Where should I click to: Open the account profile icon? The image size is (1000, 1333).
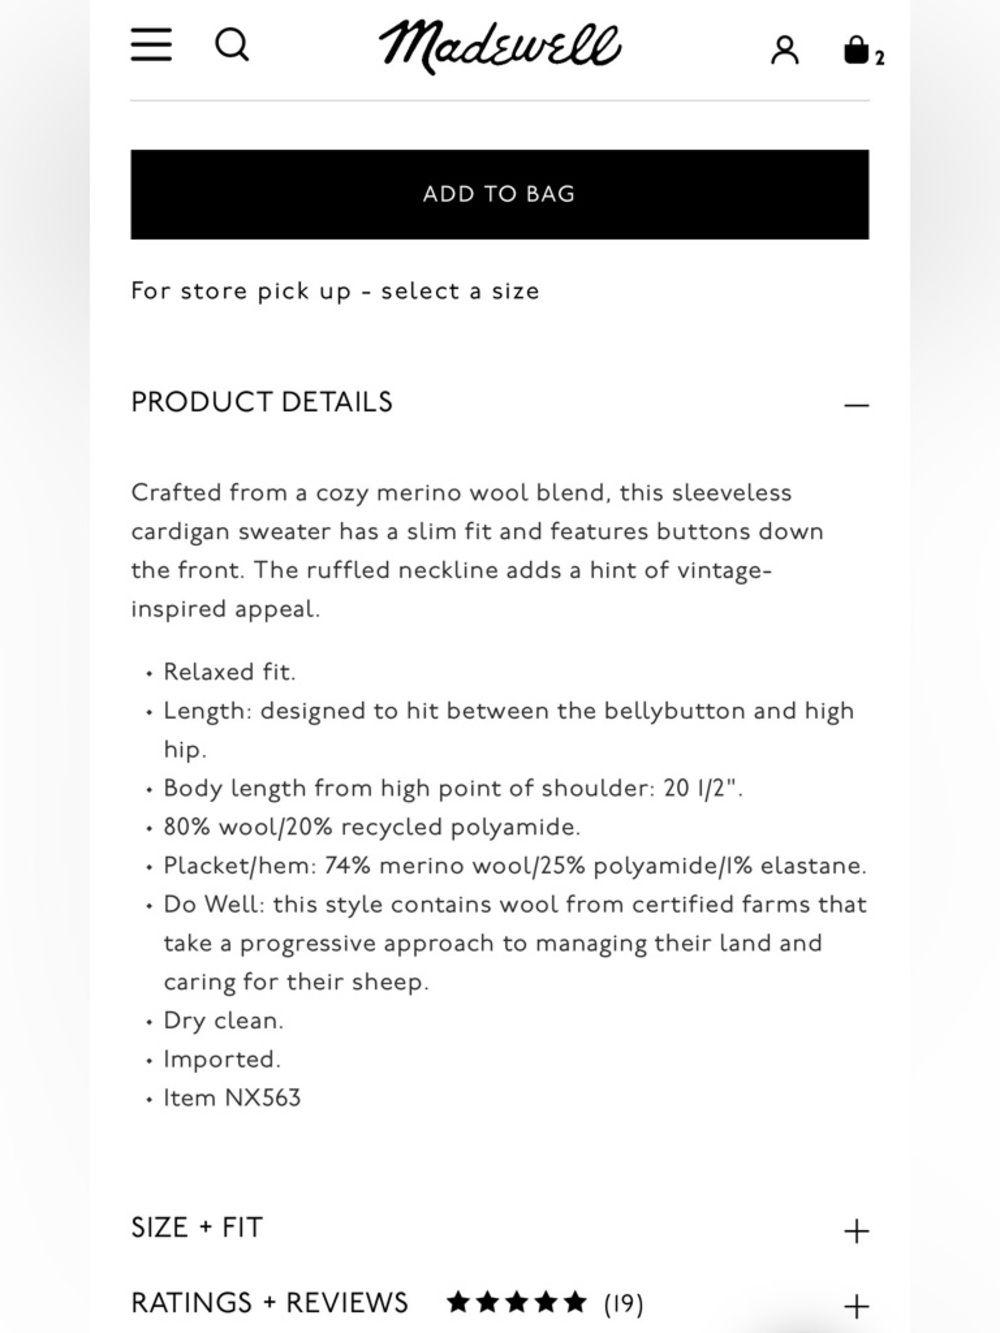(x=785, y=50)
